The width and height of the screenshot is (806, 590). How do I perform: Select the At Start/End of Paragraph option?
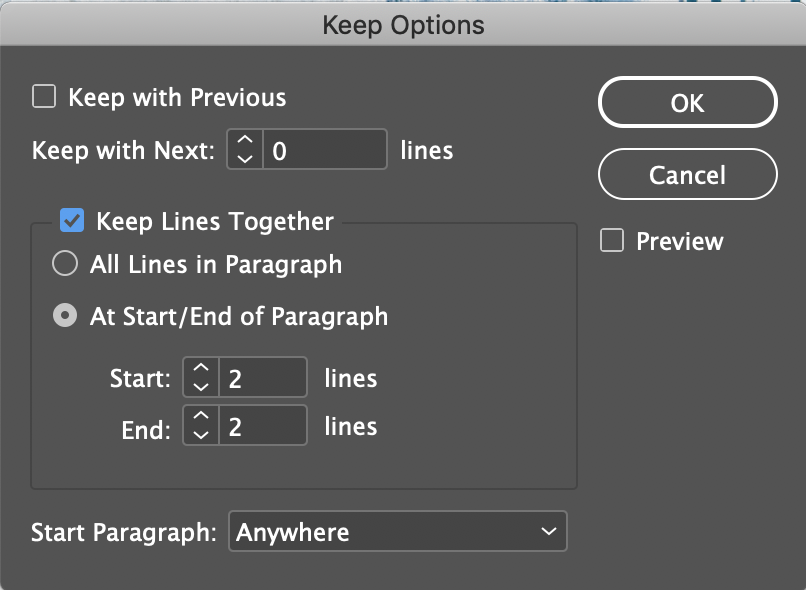(x=63, y=315)
